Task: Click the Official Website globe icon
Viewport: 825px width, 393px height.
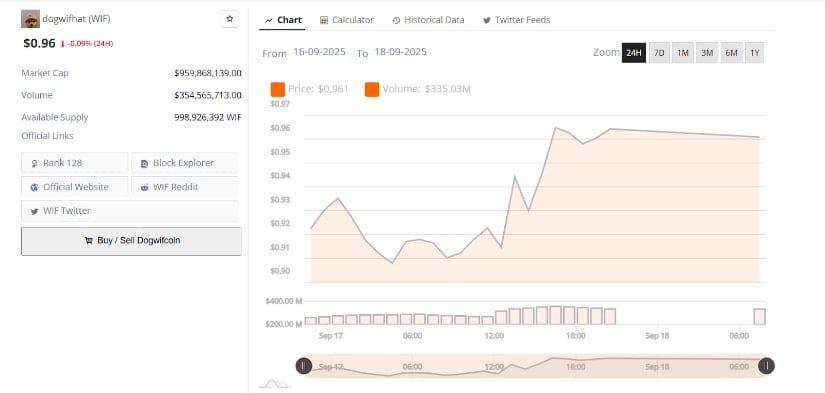Action: (35, 187)
